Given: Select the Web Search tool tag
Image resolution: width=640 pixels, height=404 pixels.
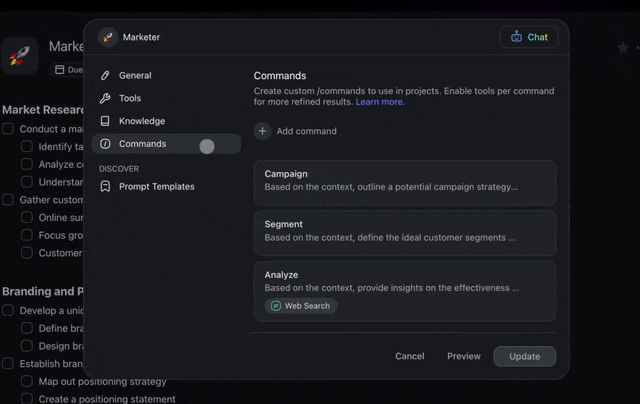Looking at the screenshot, I should (x=301, y=306).
